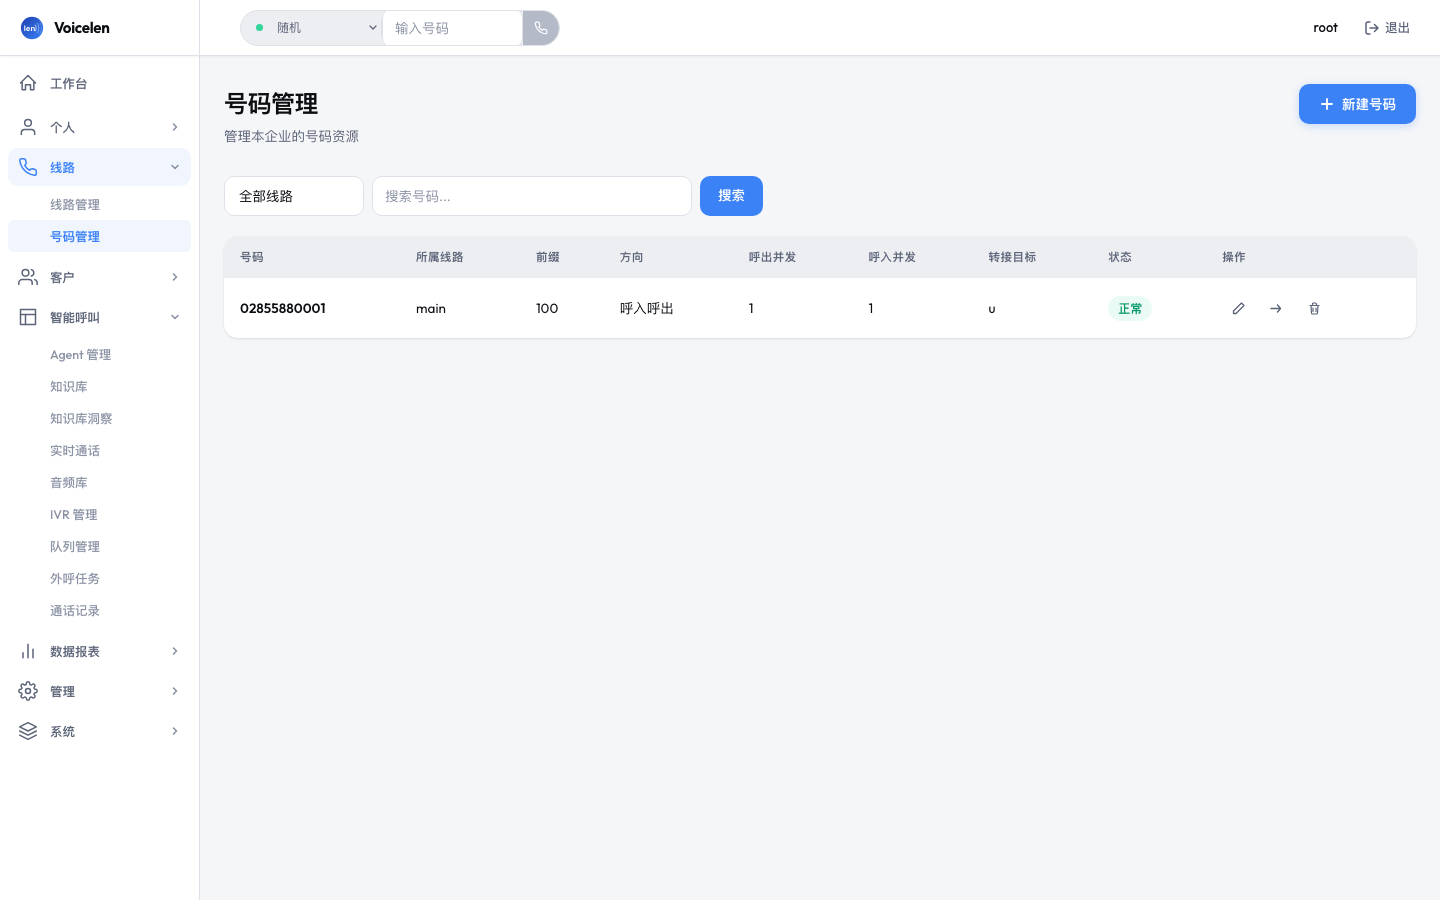Screen dimensions: 1440x900
Task: Click the 号码 column header
Action: point(252,257)
